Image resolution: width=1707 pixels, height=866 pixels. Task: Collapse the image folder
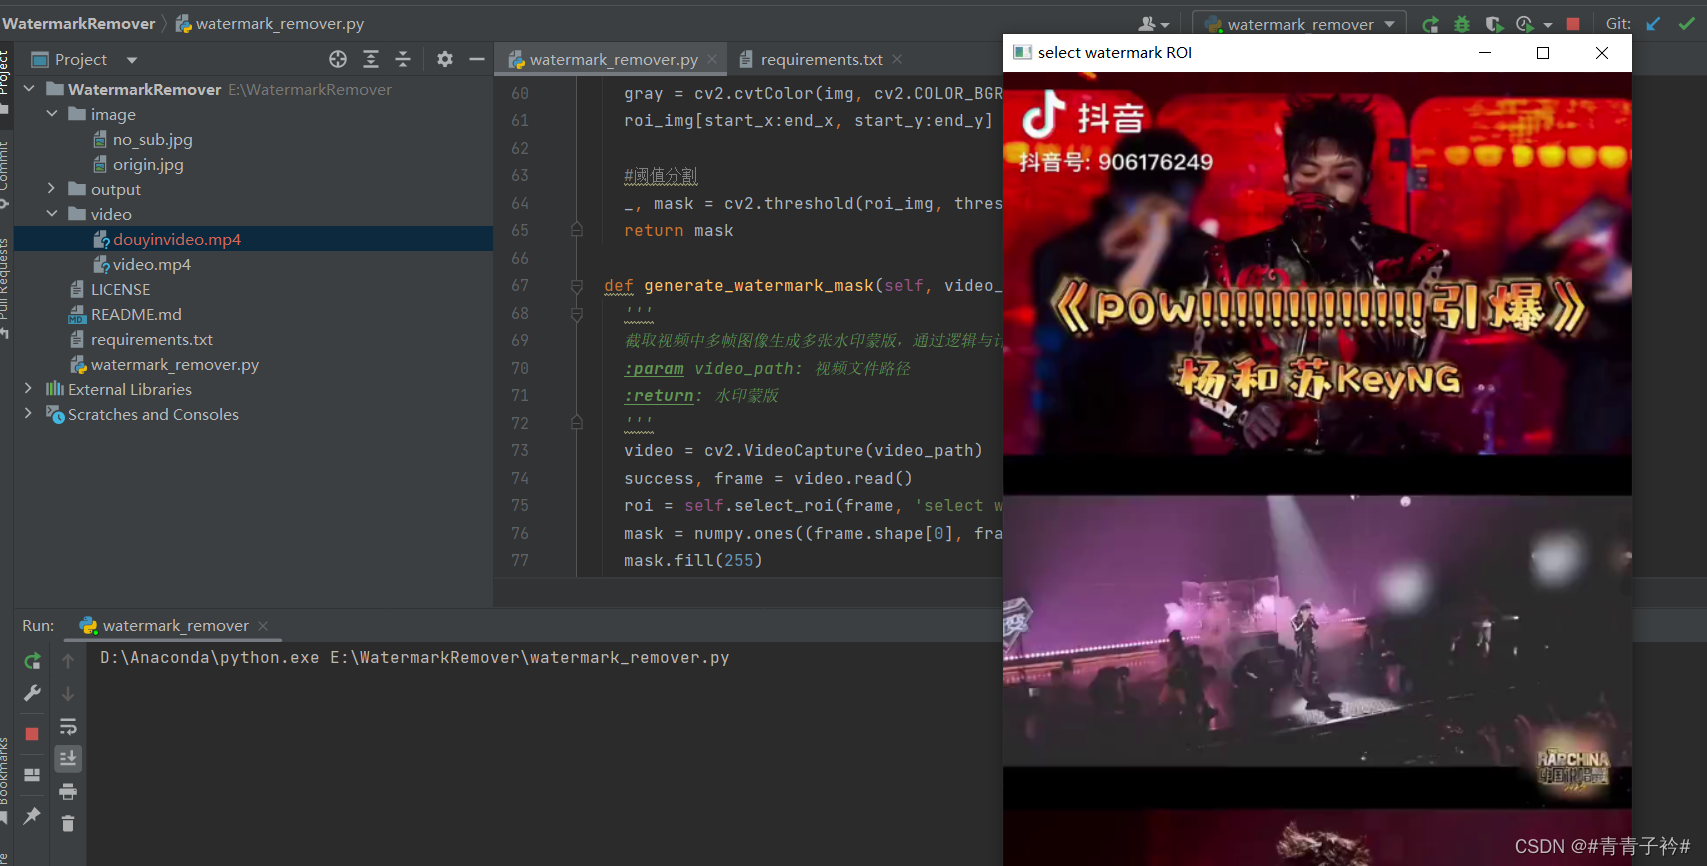[x=52, y=114]
